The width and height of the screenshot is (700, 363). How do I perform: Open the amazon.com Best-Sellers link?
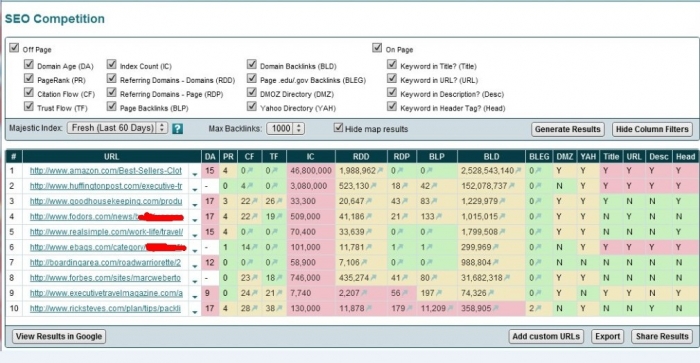click(x=105, y=171)
